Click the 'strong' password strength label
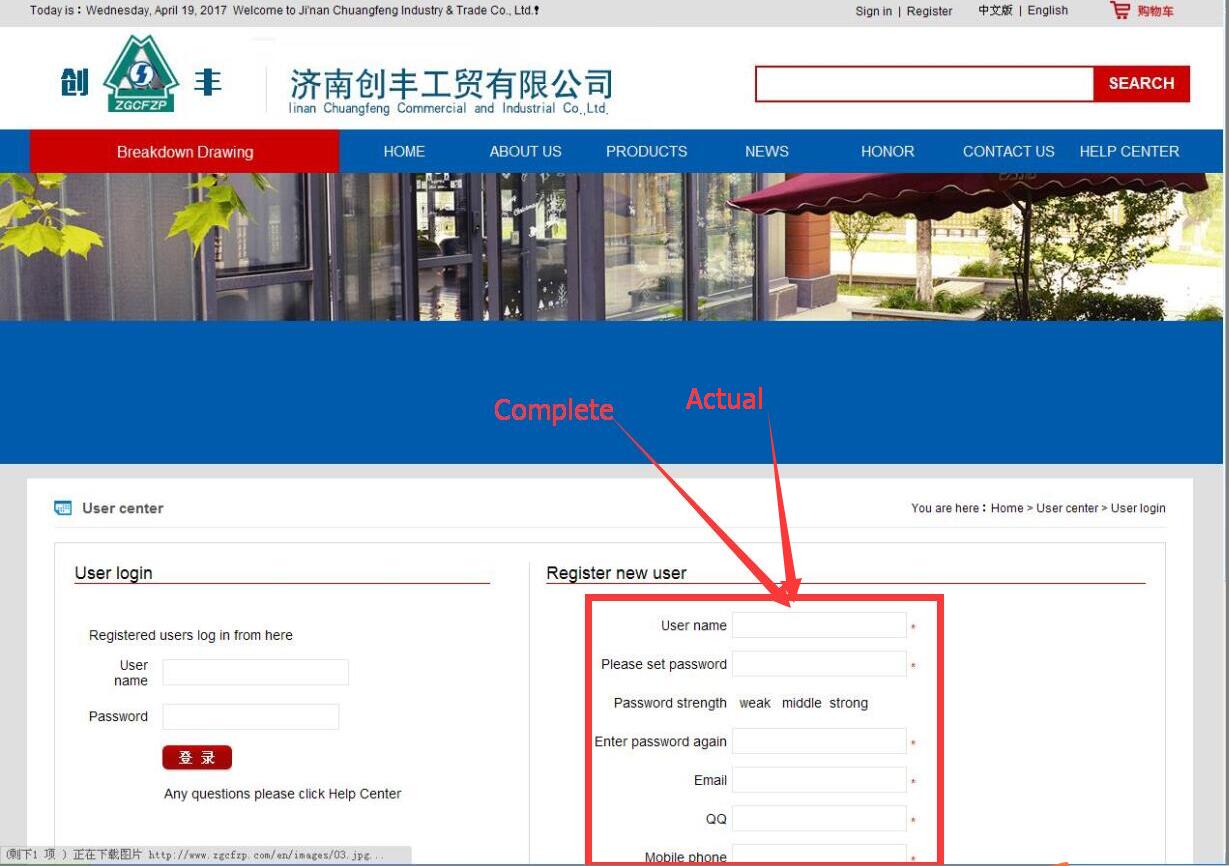 coord(849,703)
